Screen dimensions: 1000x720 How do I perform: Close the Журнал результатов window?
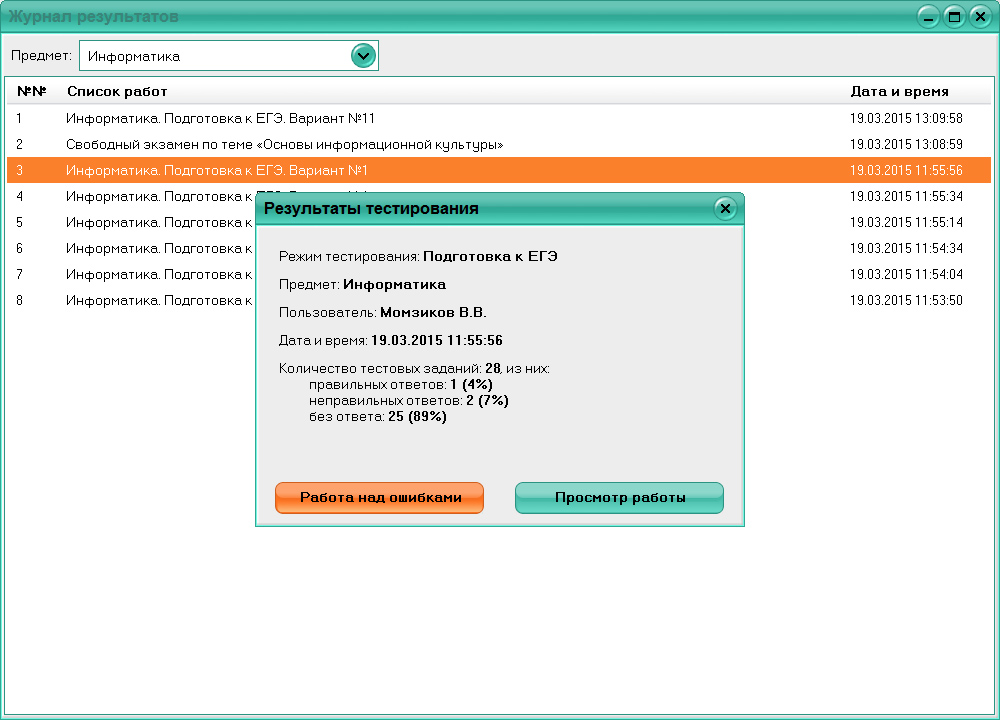979,16
